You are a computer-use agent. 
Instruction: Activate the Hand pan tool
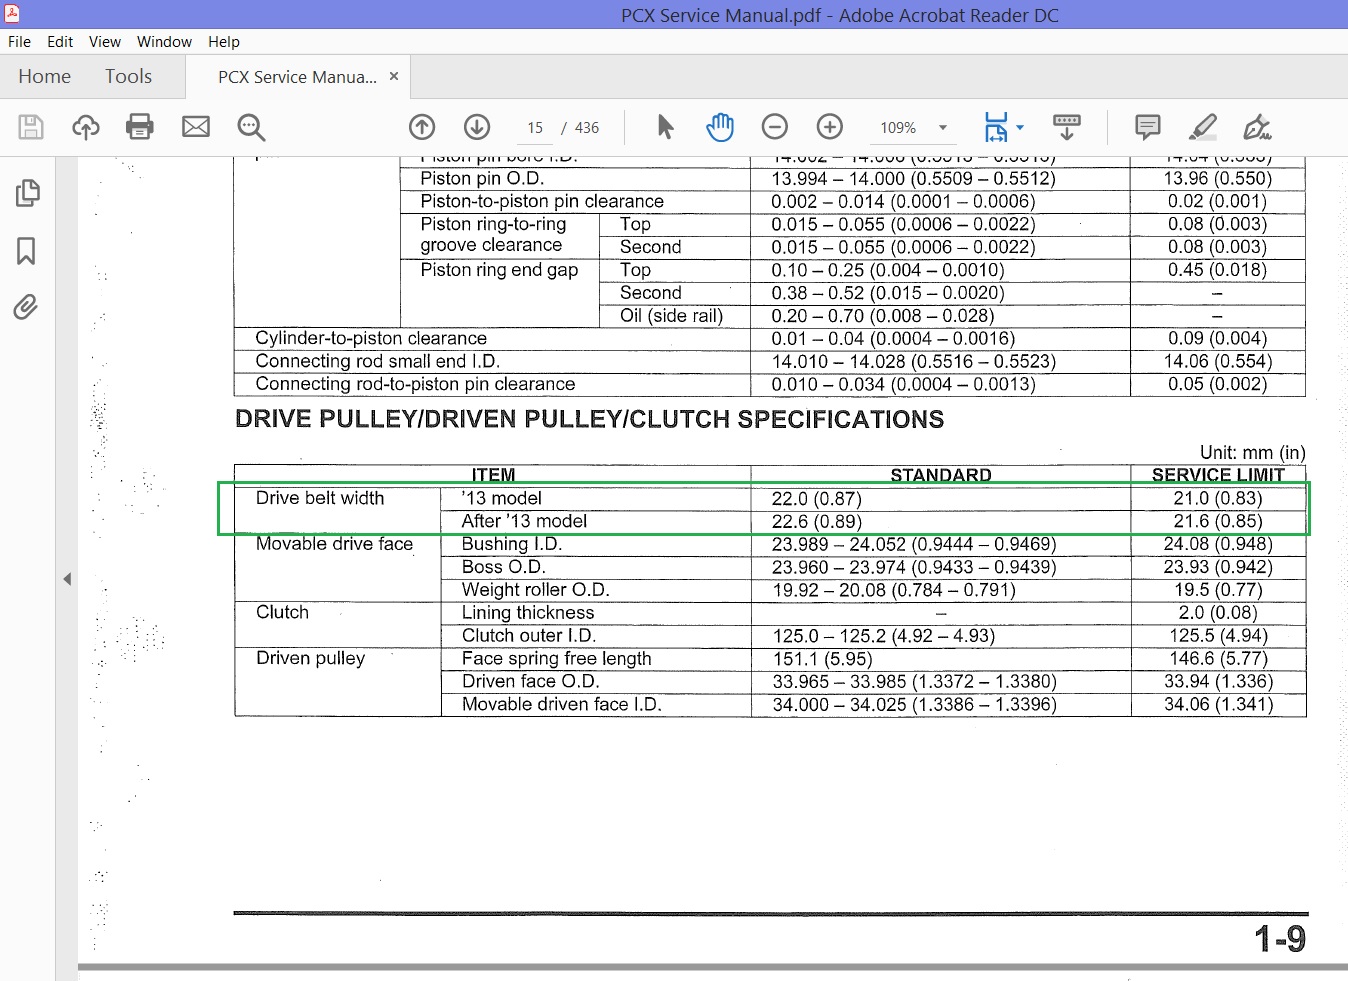[720, 127]
